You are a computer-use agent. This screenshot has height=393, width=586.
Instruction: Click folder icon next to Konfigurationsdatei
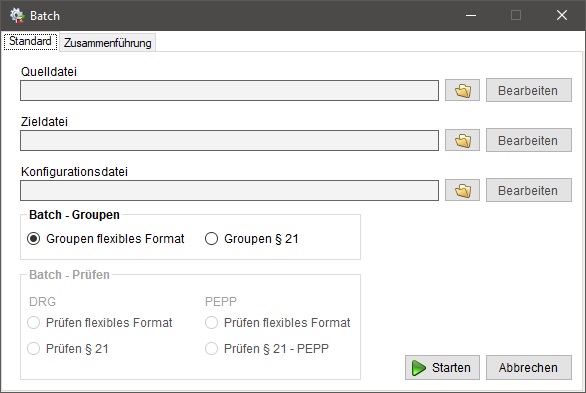[x=462, y=191]
